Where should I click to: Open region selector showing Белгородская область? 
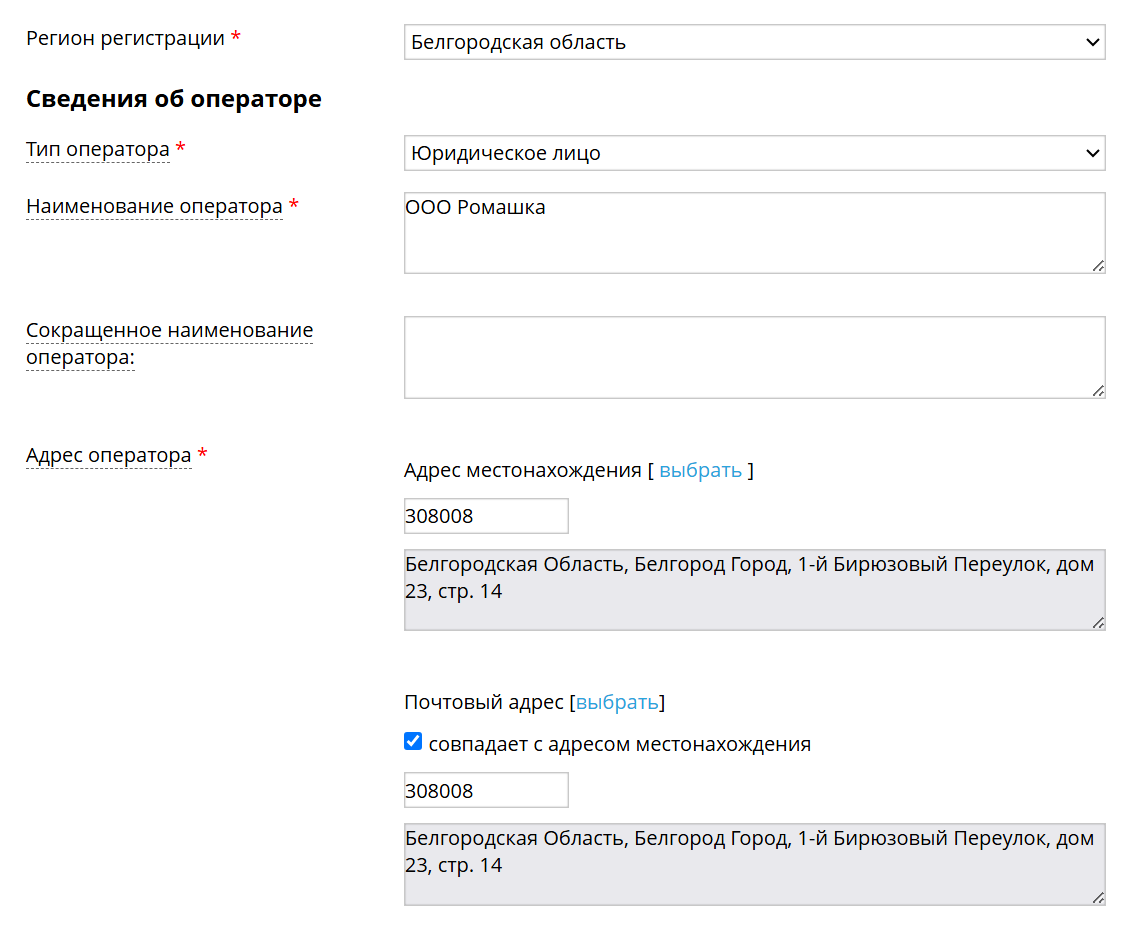754,42
